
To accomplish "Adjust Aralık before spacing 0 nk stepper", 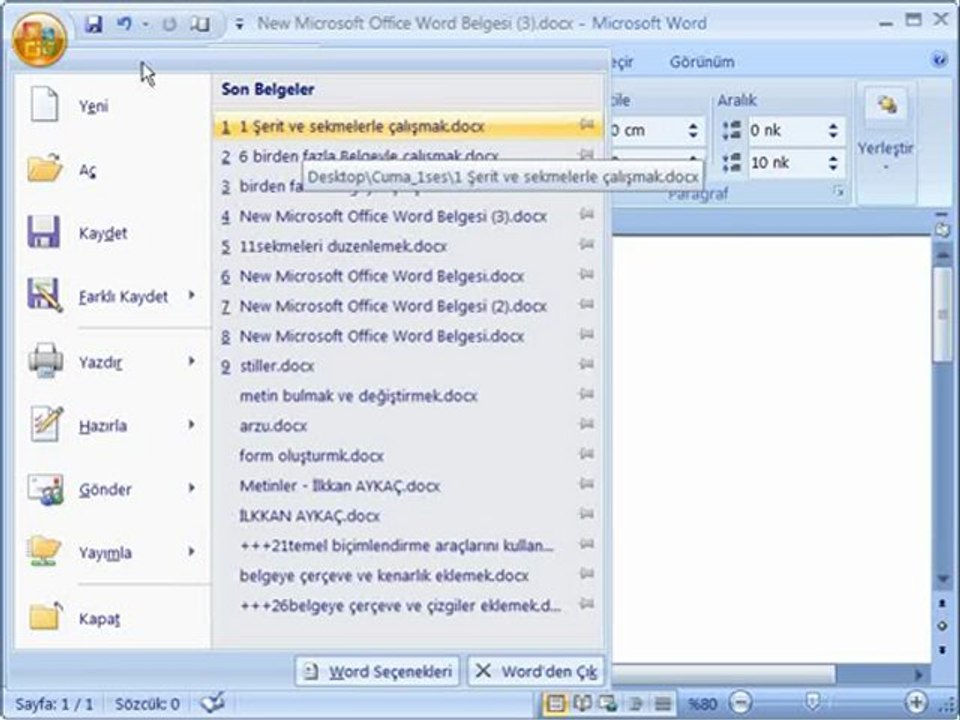I will click(833, 130).
